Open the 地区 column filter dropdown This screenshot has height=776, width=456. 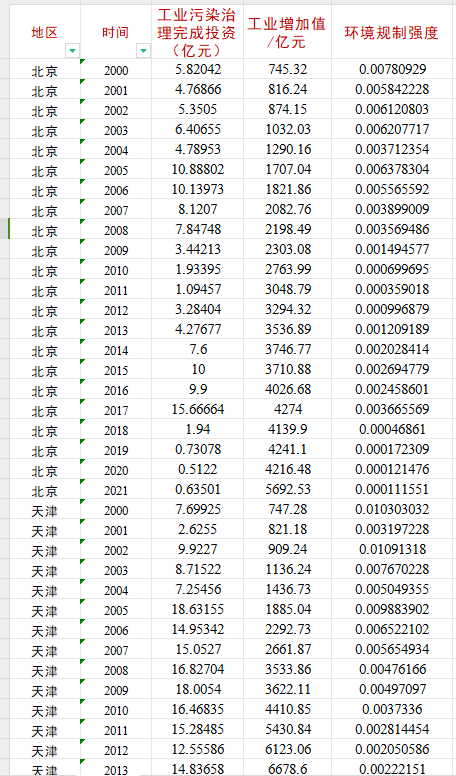tap(73, 50)
